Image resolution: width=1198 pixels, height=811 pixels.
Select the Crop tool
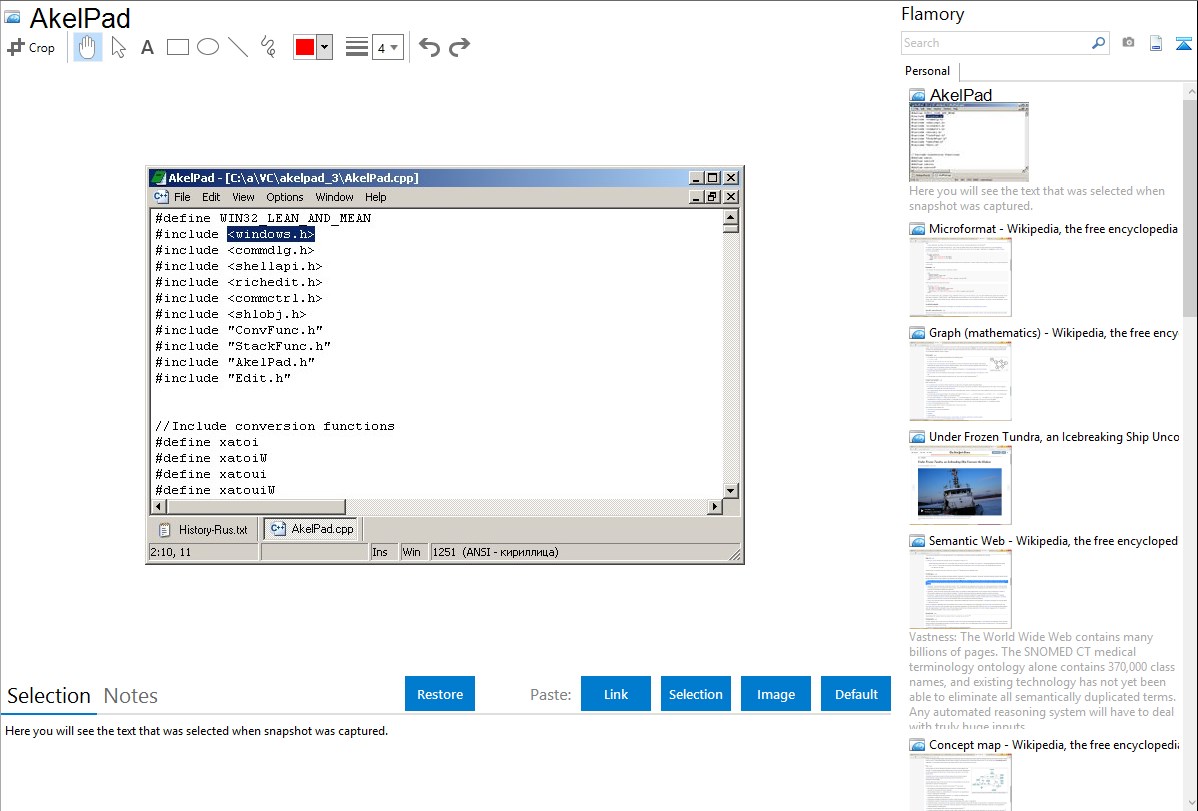point(31,47)
